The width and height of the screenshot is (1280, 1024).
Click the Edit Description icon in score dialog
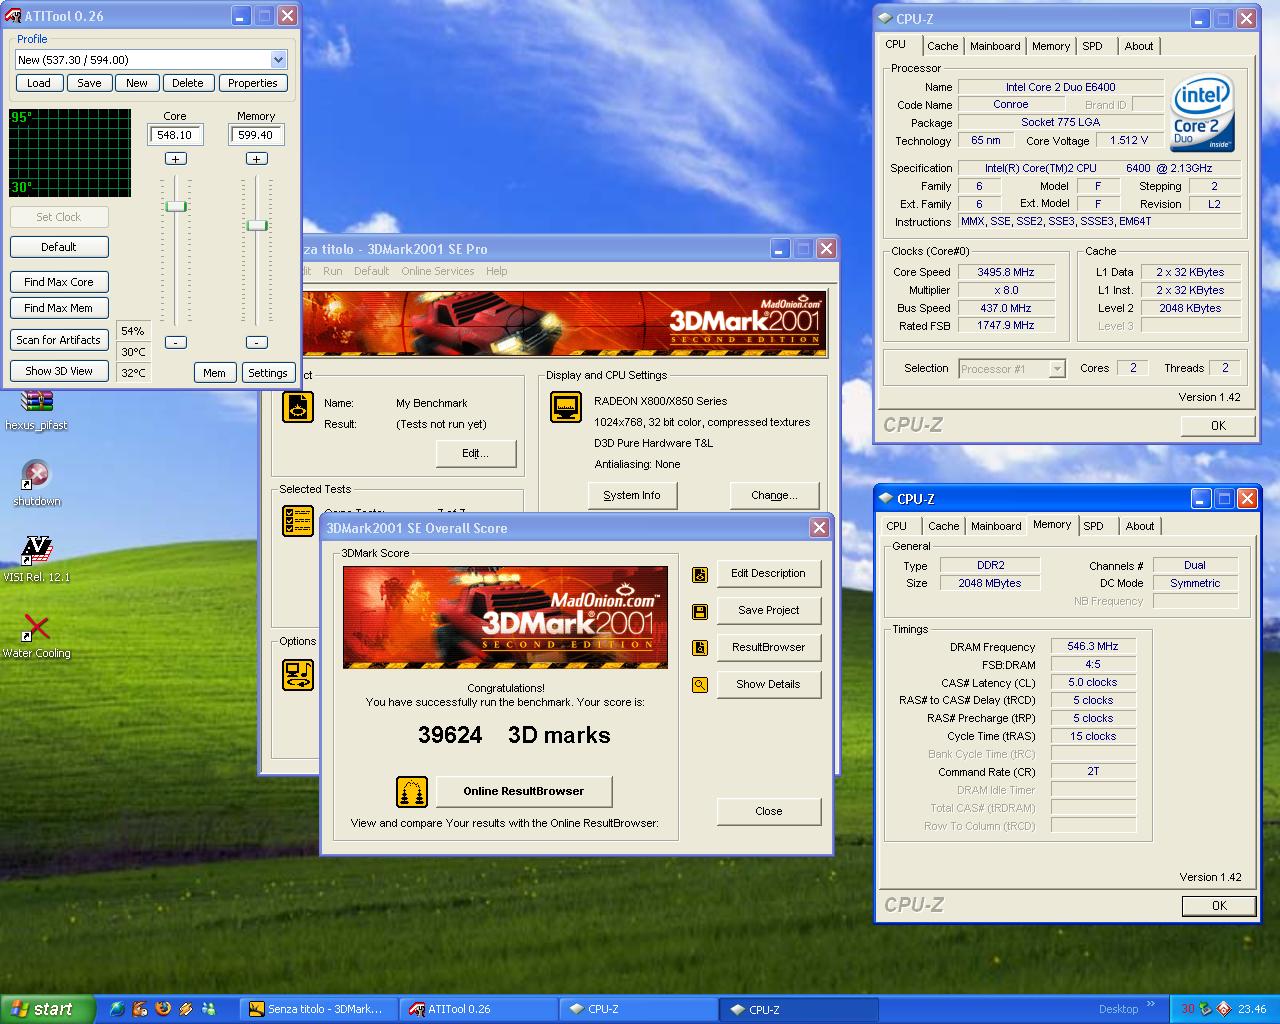coord(700,574)
